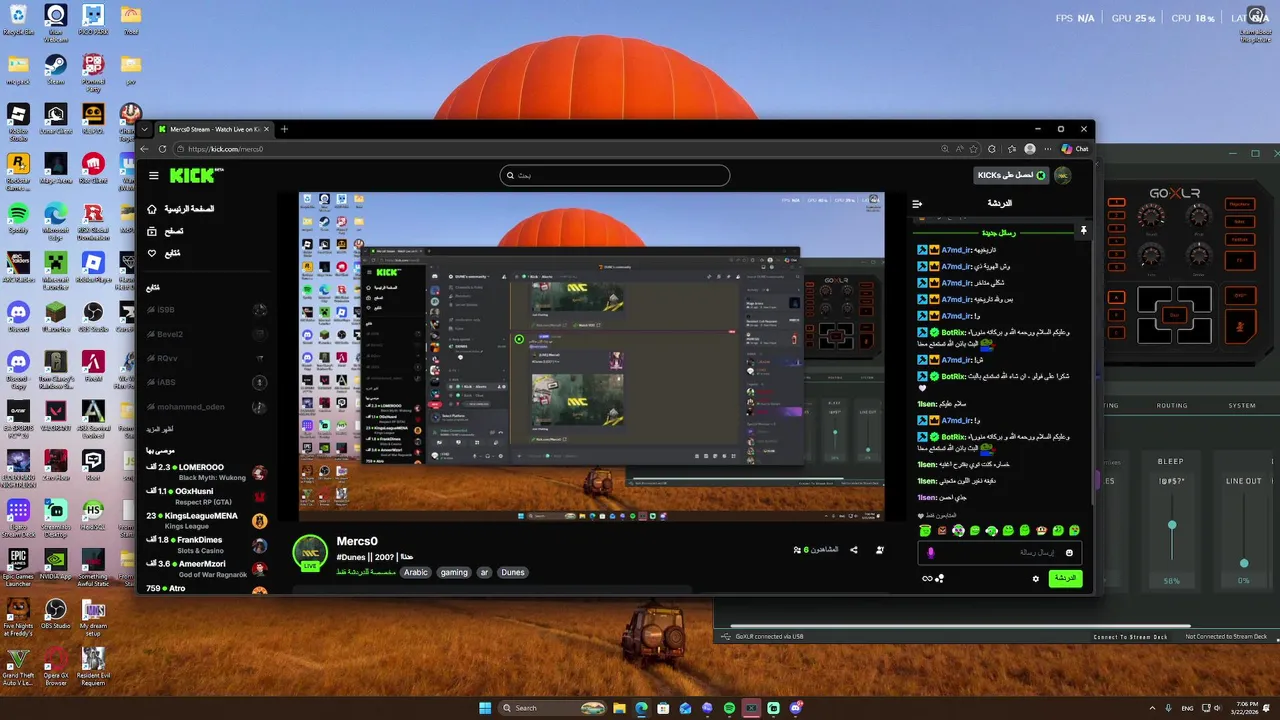Viewport: 1280px width, 720px height.
Task: Open chat settings gear icon
Action: click(1036, 578)
